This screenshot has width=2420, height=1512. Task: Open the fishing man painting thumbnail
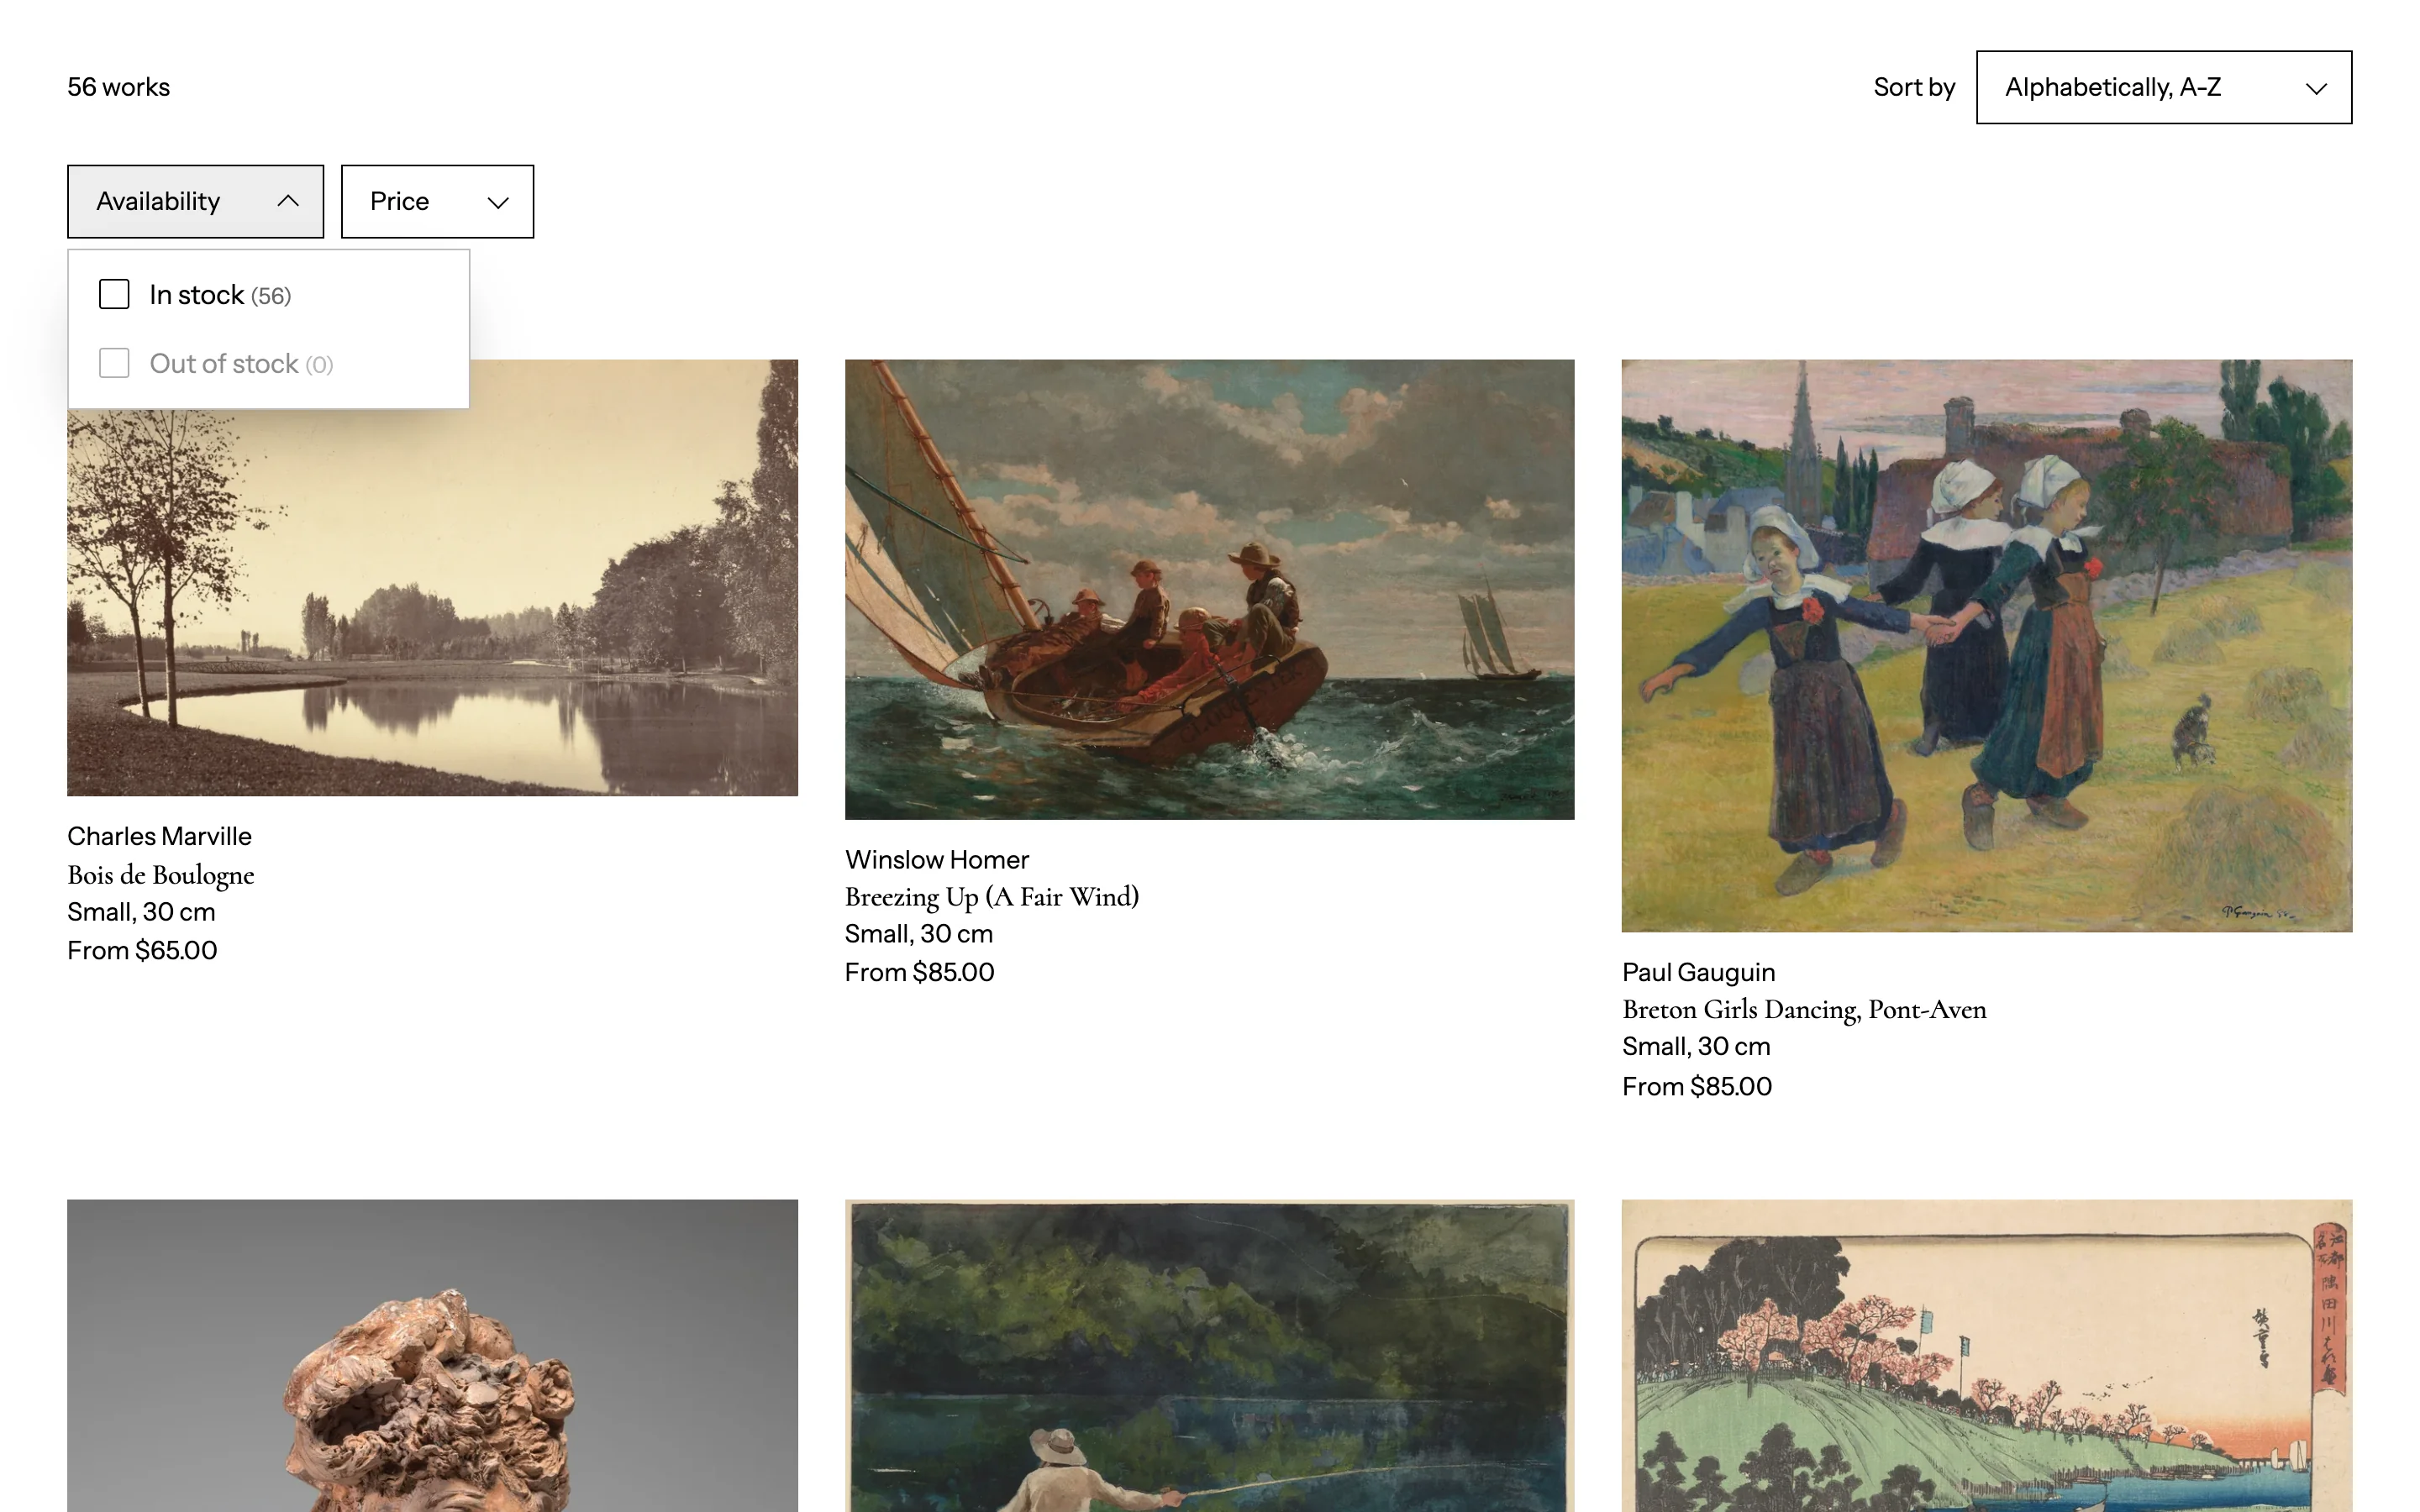pos(1209,1356)
